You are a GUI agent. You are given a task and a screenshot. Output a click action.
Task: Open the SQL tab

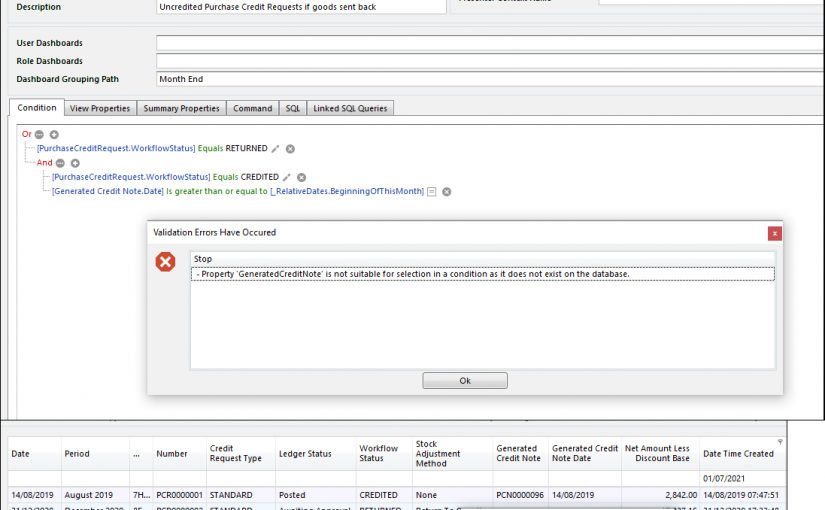tap(293, 108)
